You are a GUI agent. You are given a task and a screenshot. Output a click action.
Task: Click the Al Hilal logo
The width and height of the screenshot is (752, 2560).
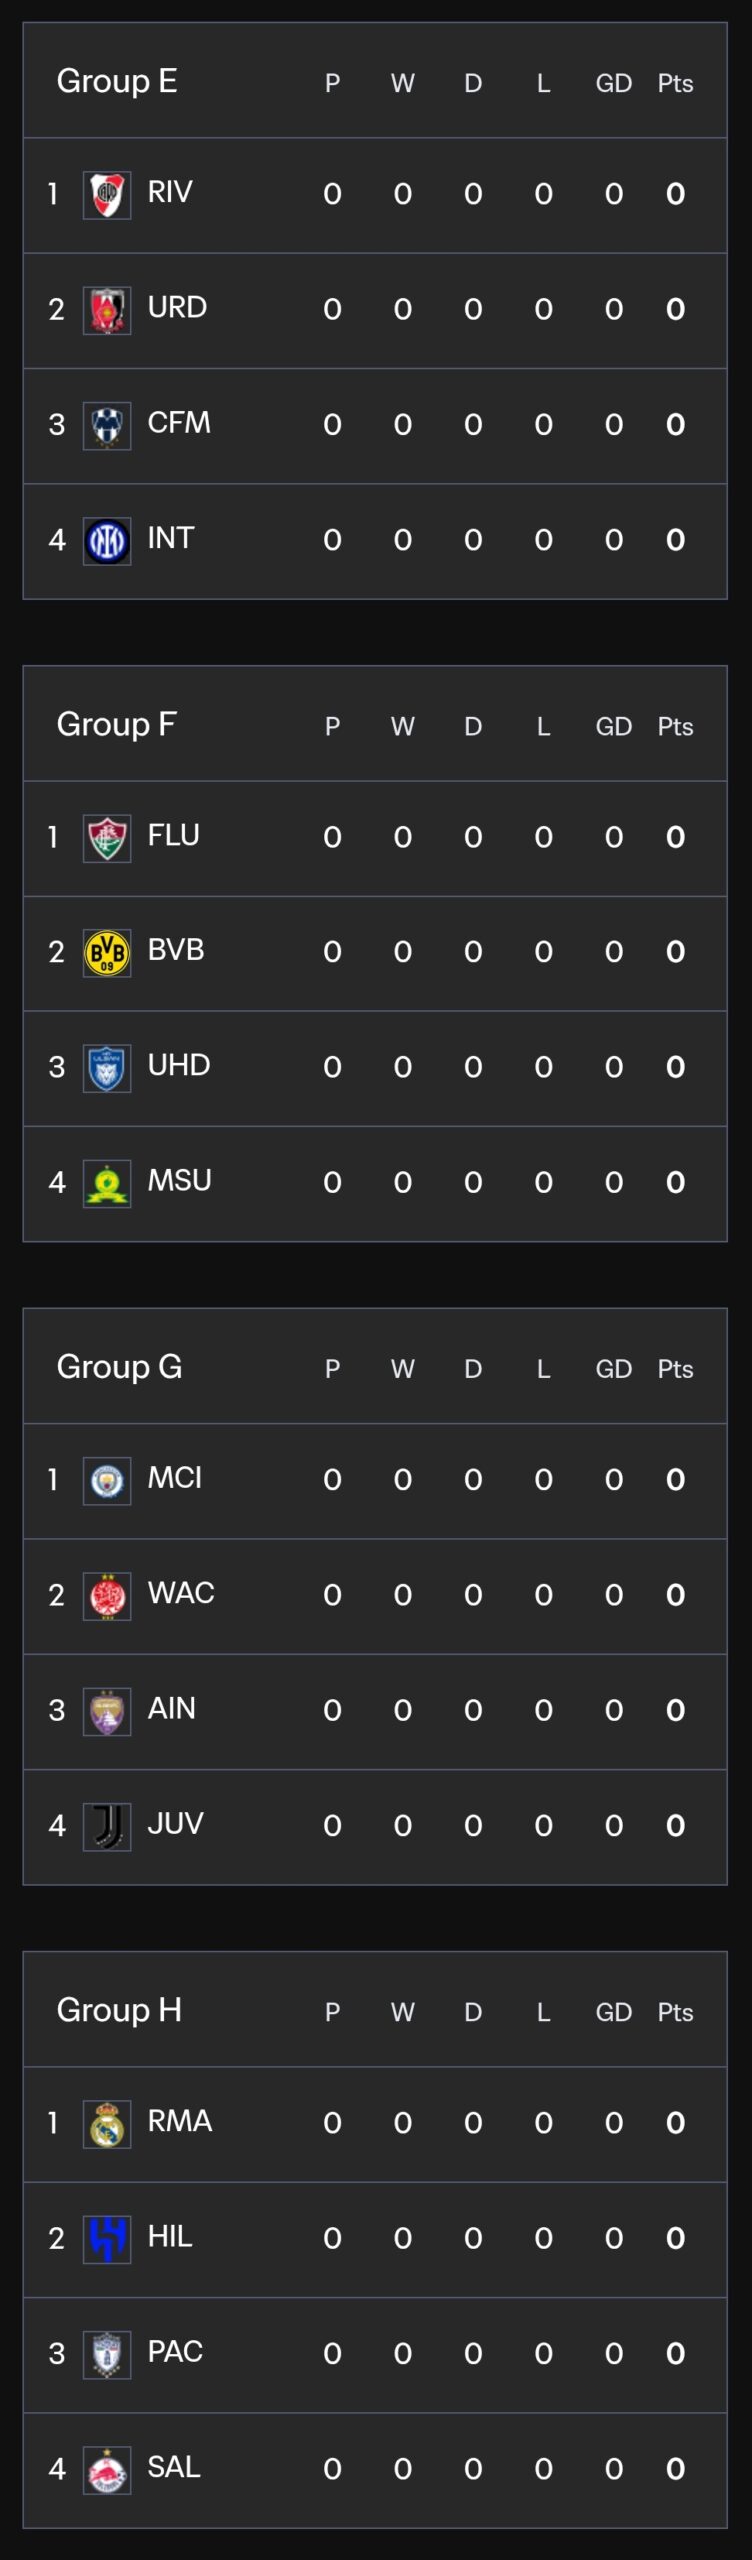(107, 2239)
